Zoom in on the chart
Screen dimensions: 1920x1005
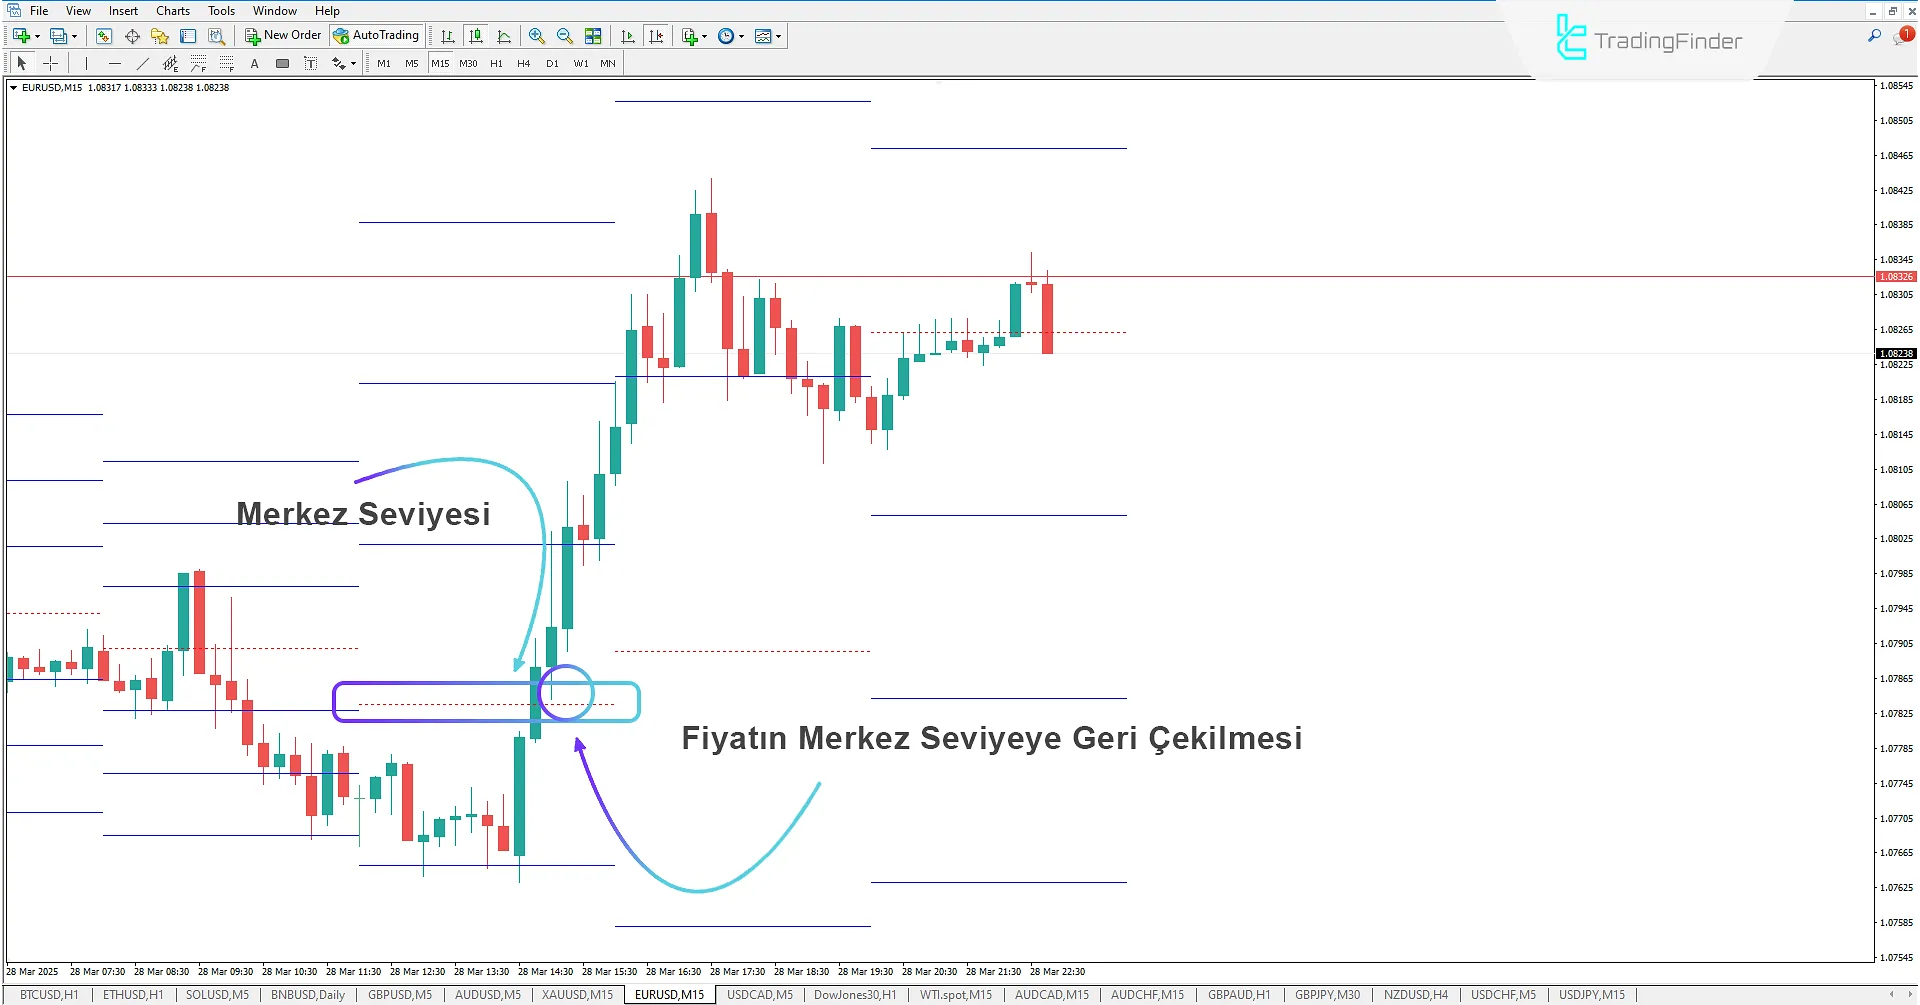(x=537, y=36)
